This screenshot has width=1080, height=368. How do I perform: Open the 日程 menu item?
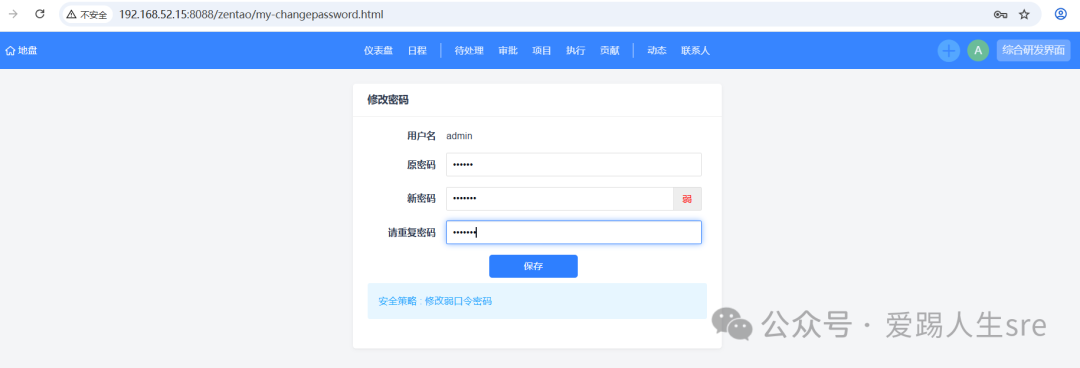417,50
